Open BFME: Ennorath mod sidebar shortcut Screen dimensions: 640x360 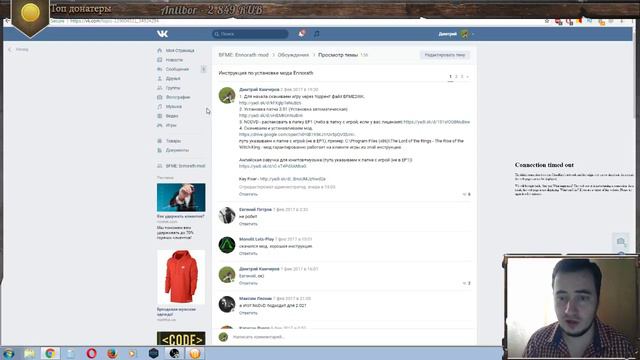point(185,166)
